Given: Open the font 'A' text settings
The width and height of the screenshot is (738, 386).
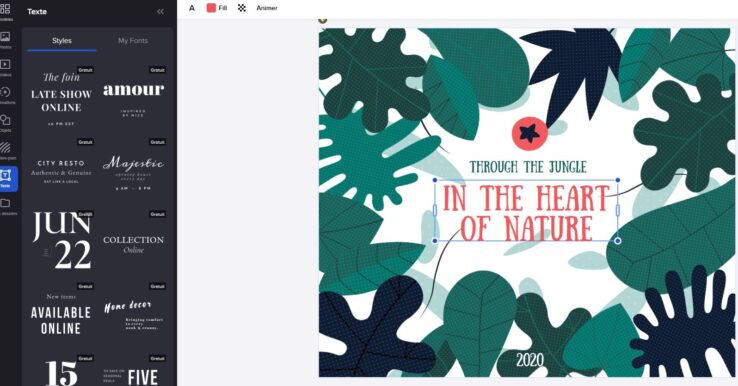Looking at the screenshot, I should click(192, 8).
